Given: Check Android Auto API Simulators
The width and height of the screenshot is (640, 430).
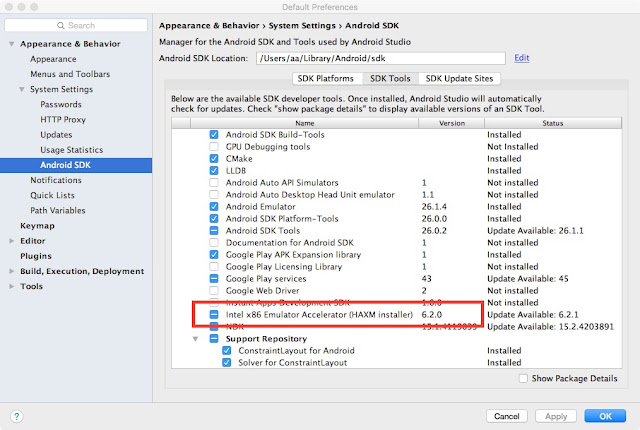Looking at the screenshot, I should 214,183.
